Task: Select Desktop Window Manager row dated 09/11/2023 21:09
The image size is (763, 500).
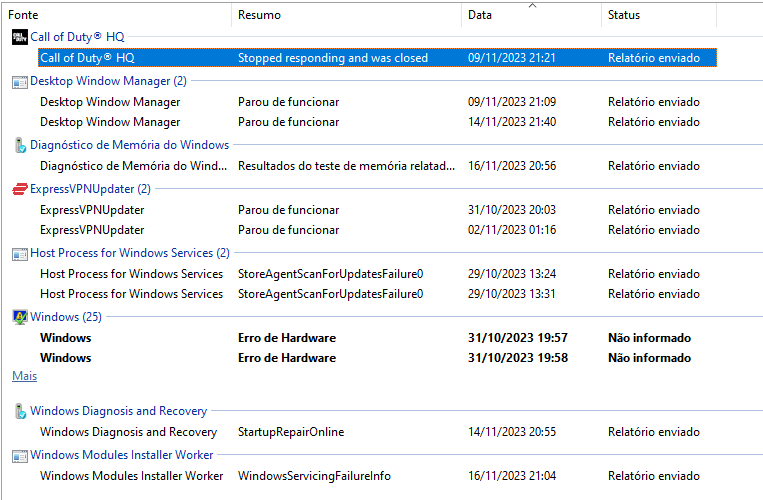Action: [377, 102]
